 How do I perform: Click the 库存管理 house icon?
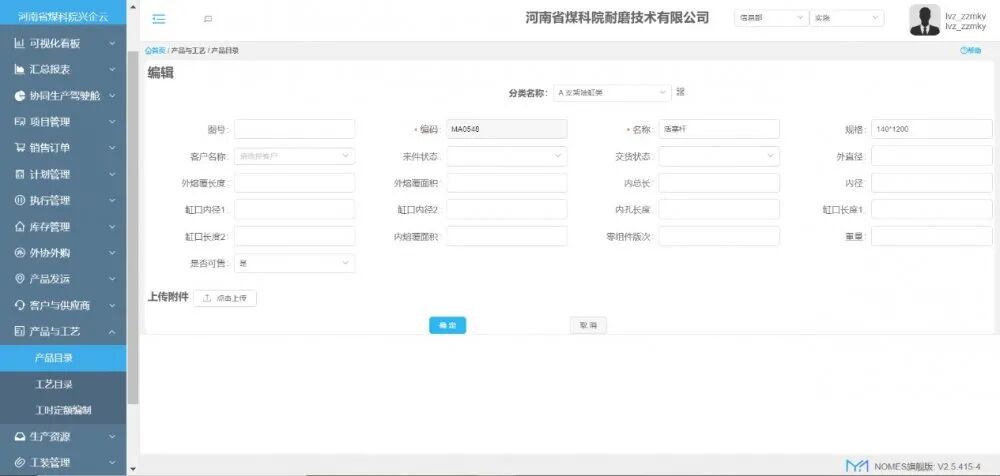pos(19,227)
